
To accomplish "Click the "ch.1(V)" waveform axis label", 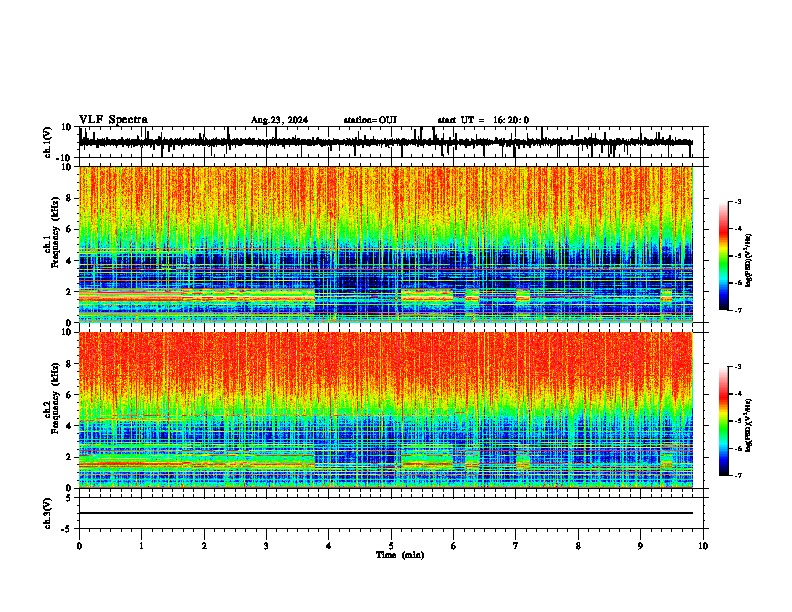I will pos(48,142).
